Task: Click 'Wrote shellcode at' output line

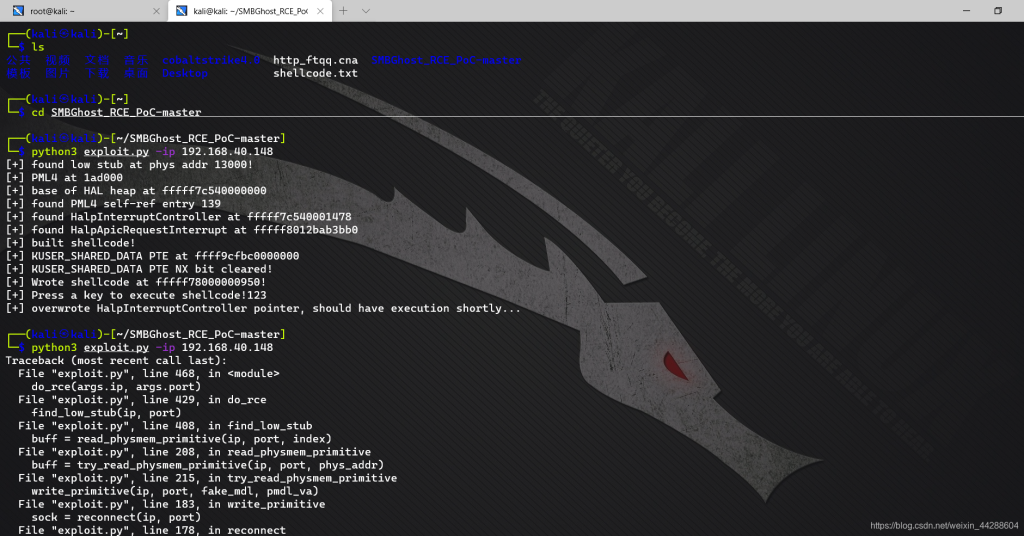Action: tap(136, 282)
